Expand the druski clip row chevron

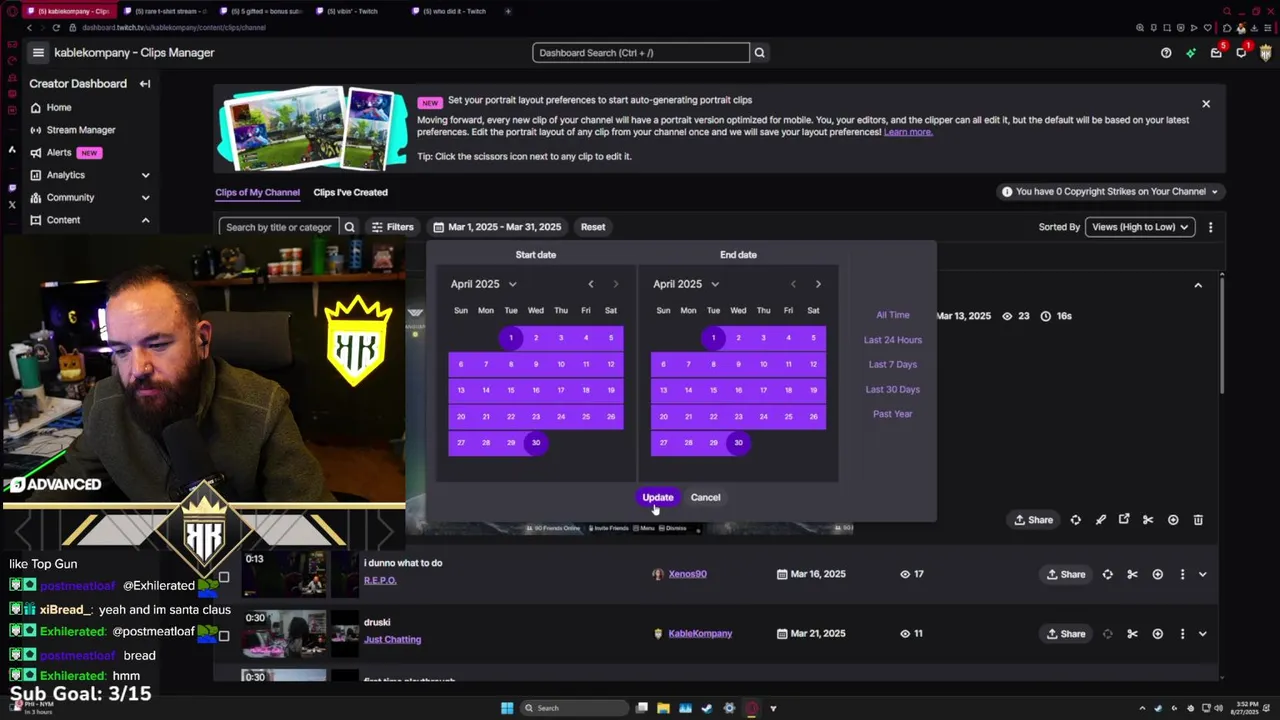click(1202, 634)
